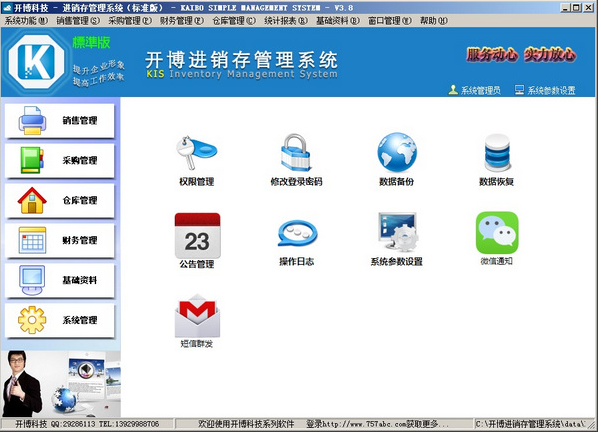This screenshot has width=601, height=433.
Task: Click the monitor icon beside 基础资料
Action: click(32, 280)
